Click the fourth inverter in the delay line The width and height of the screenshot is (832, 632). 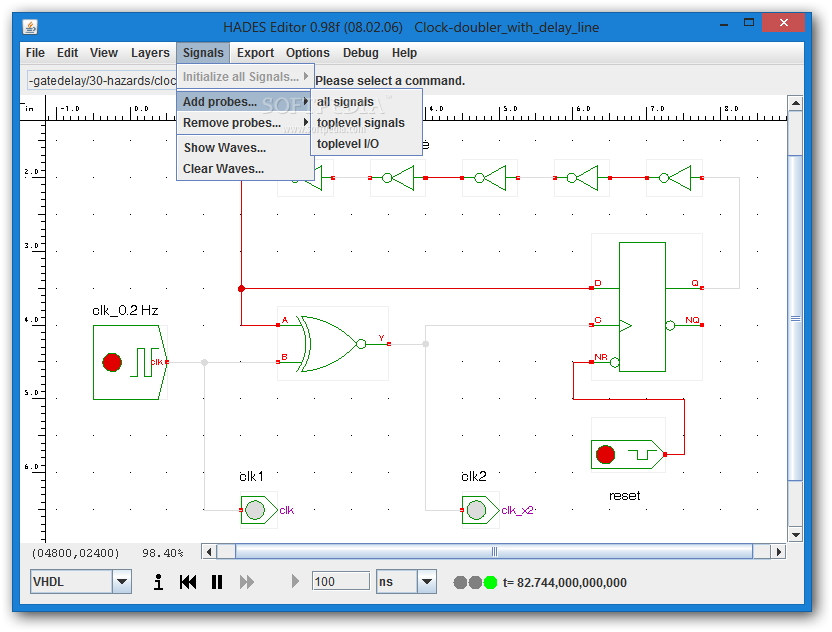coord(582,178)
